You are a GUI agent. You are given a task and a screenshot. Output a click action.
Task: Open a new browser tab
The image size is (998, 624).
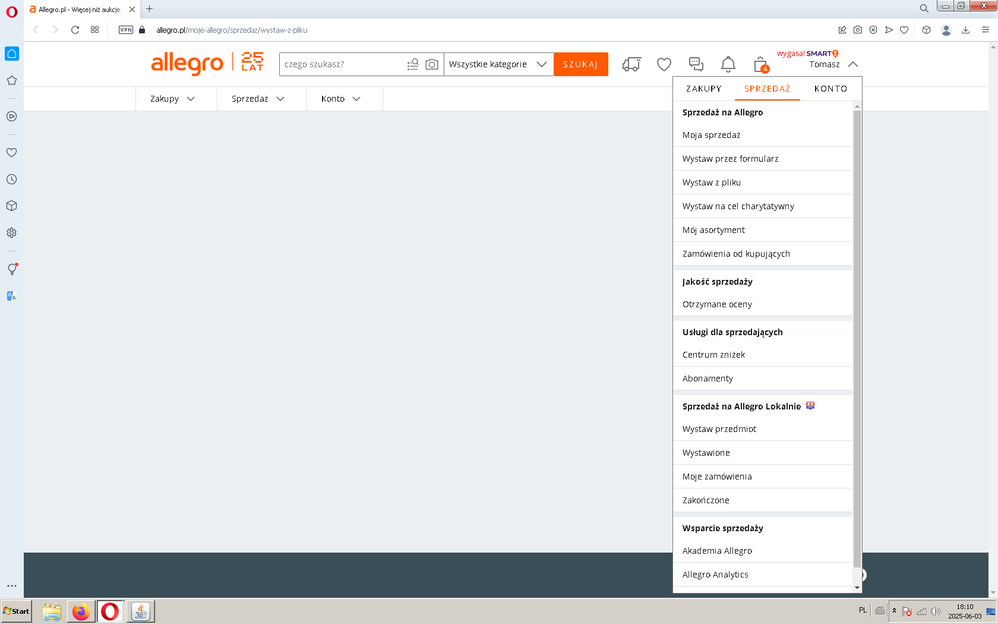pos(150,9)
